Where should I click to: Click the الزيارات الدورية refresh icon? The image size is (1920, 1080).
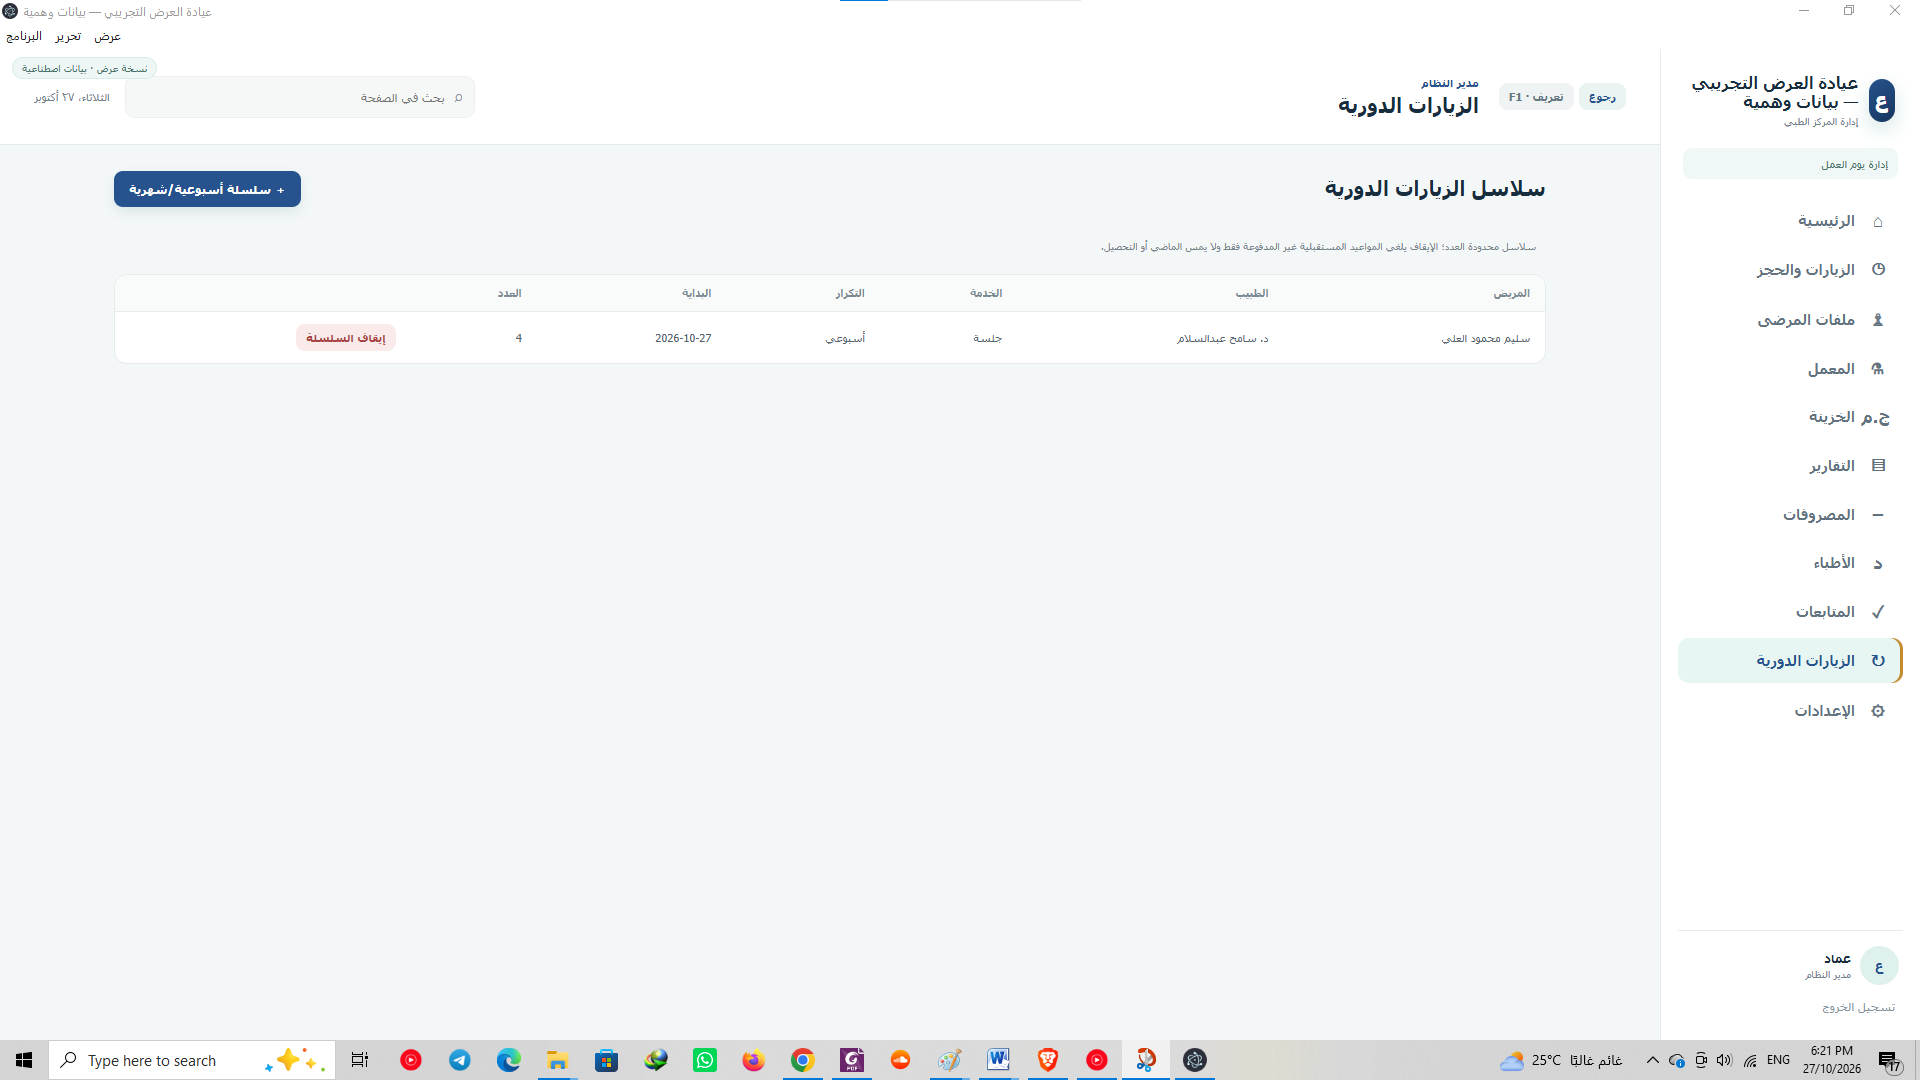[x=1878, y=661]
